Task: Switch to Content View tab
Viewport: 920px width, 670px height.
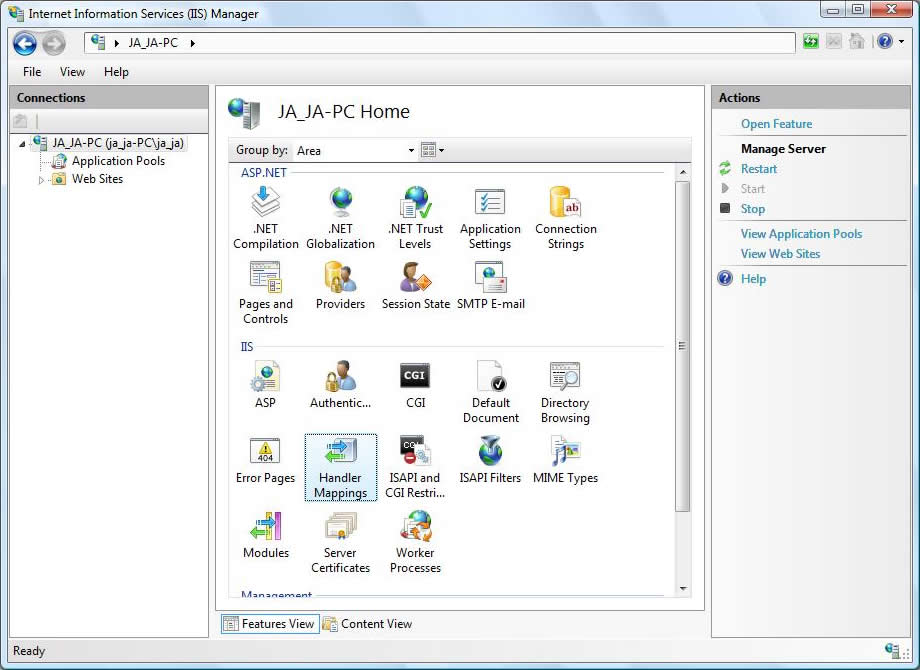Action: click(x=368, y=624)
